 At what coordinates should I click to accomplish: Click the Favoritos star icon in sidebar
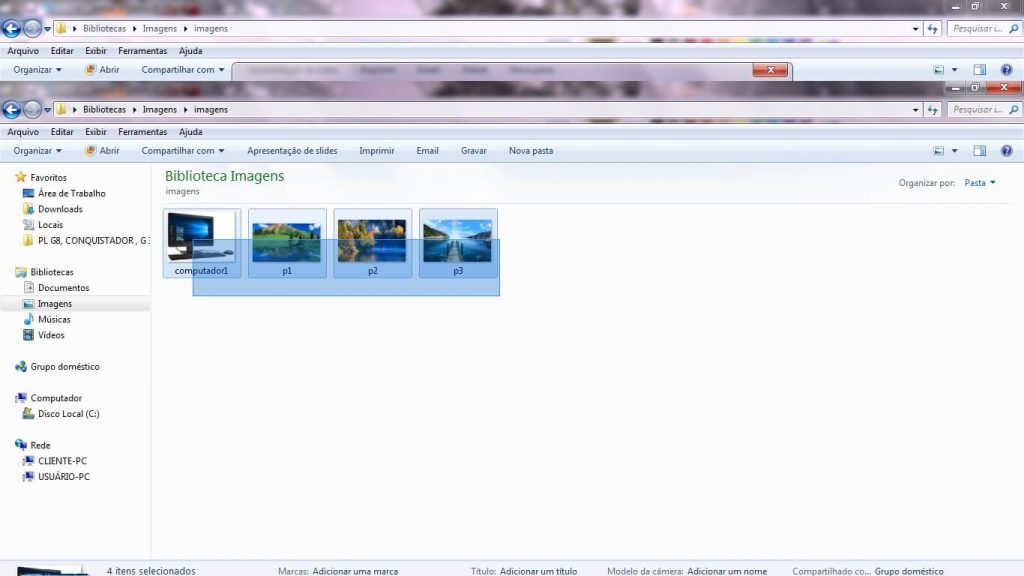(x=21, y=177)
